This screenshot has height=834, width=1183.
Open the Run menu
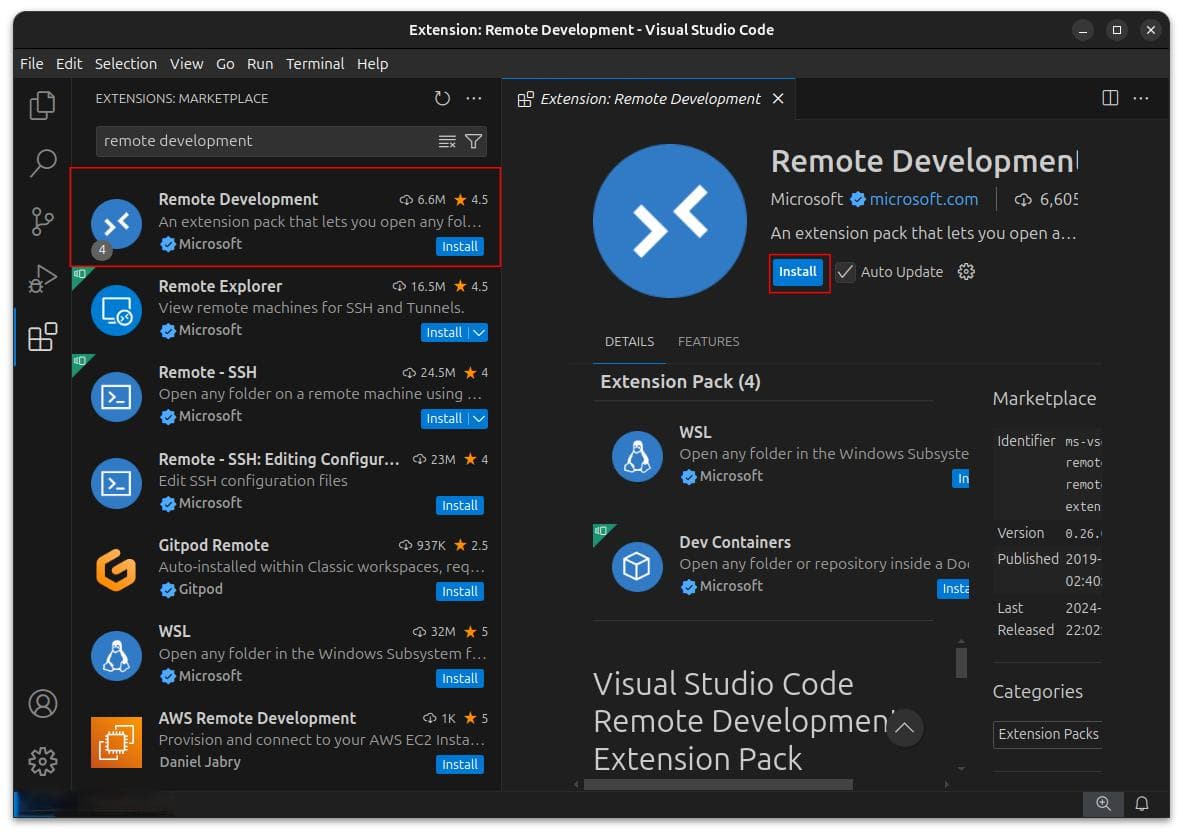click(260, 64)
